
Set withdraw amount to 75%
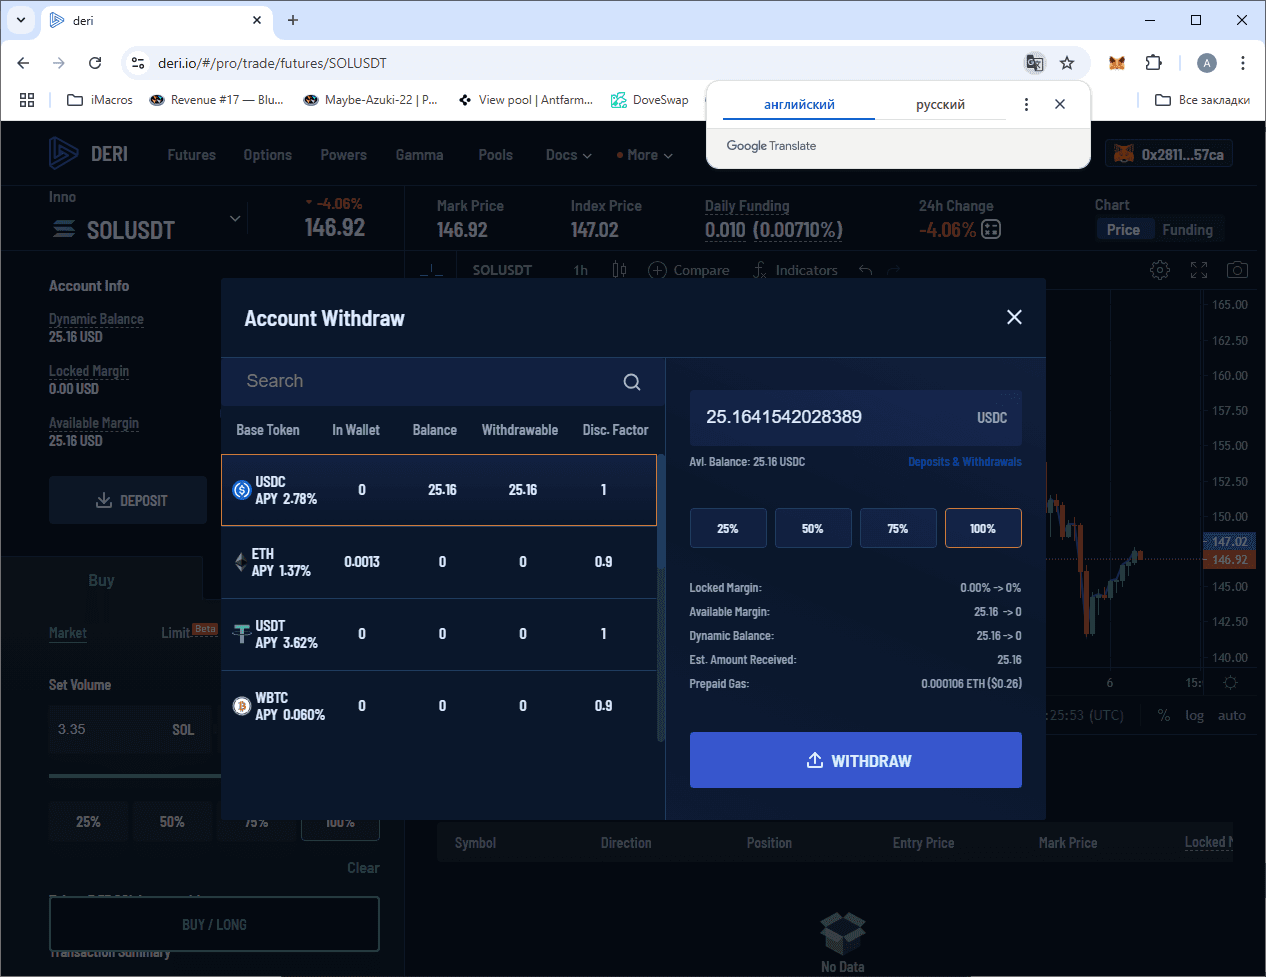coord(898,528)
